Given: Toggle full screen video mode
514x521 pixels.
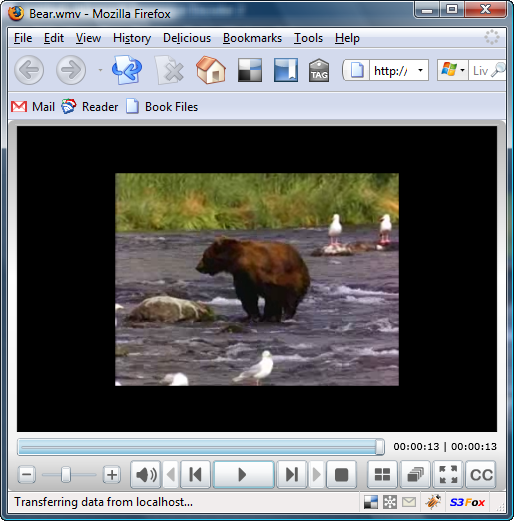Looking at the screenshot, I should point(448,475).
